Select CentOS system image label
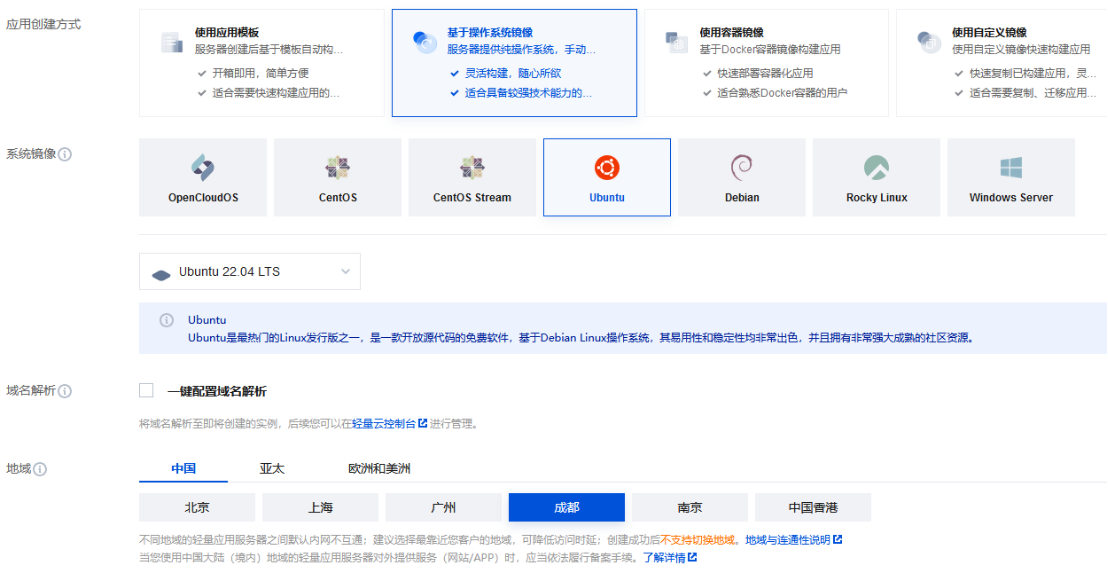 coord(338,198)
